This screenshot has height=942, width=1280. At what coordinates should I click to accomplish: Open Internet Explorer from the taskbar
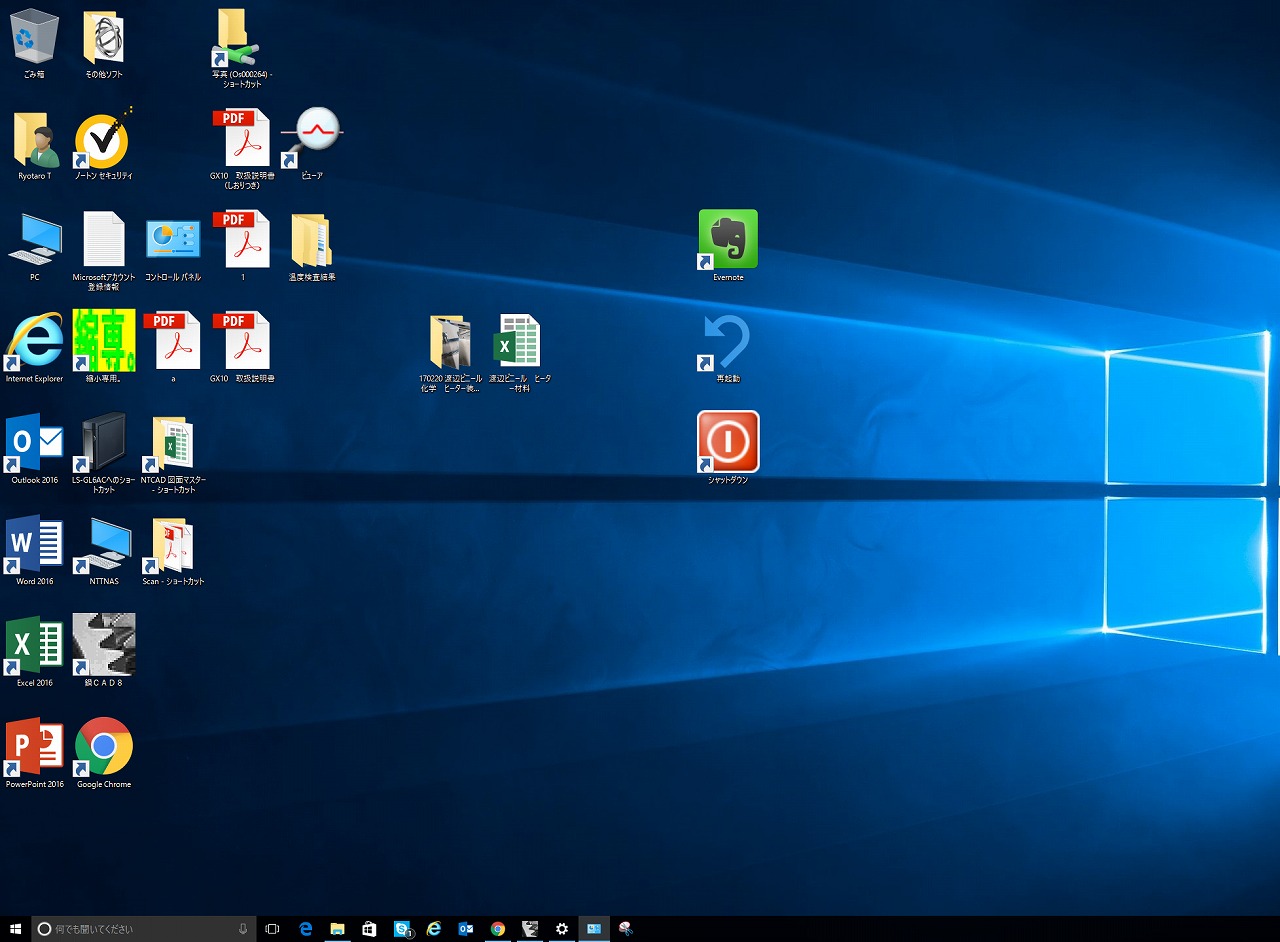pos(434,929)
